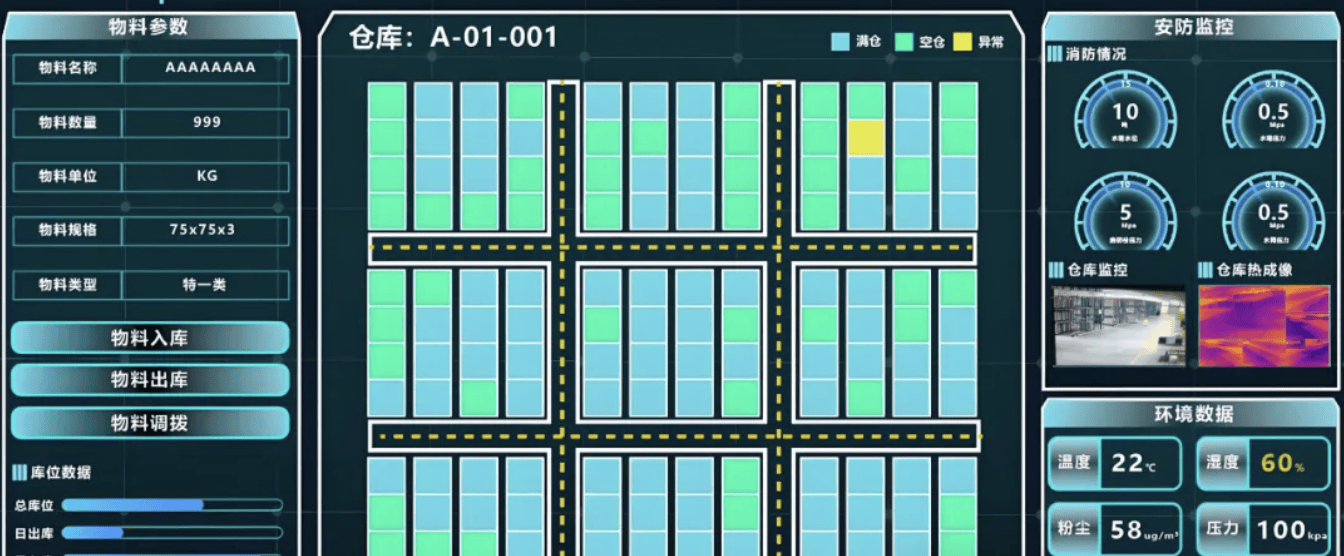Select the 物料调拨 button

tap(150, 423)
